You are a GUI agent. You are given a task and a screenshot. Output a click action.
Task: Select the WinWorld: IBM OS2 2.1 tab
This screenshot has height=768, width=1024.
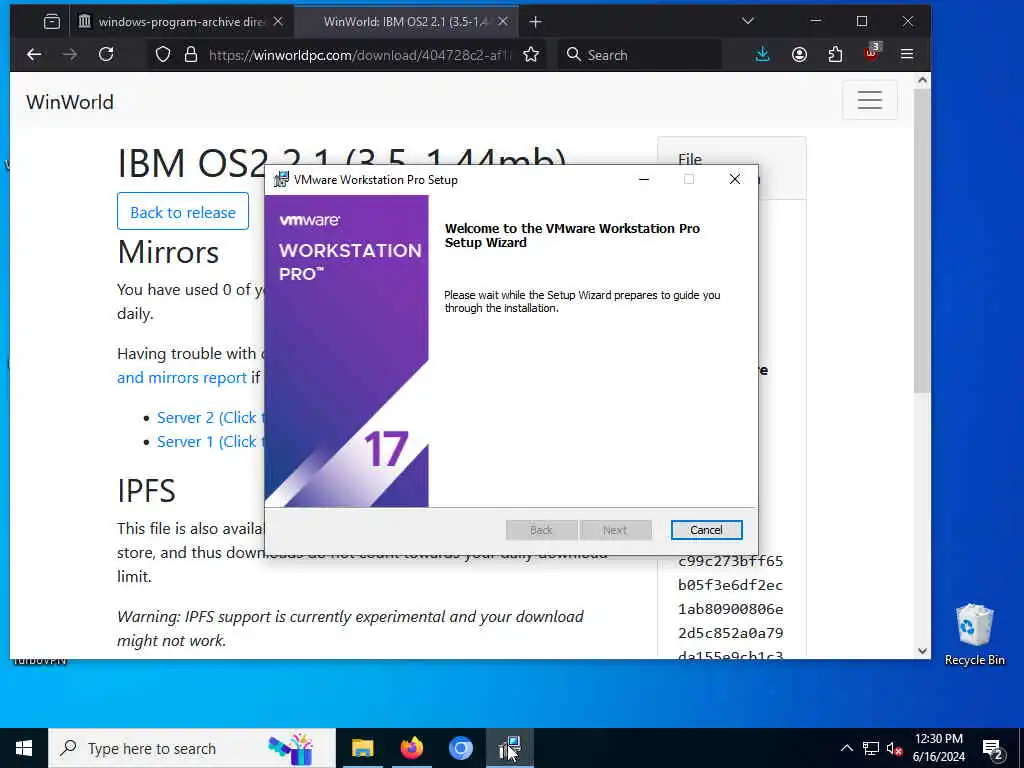click(x=406, y=22)
